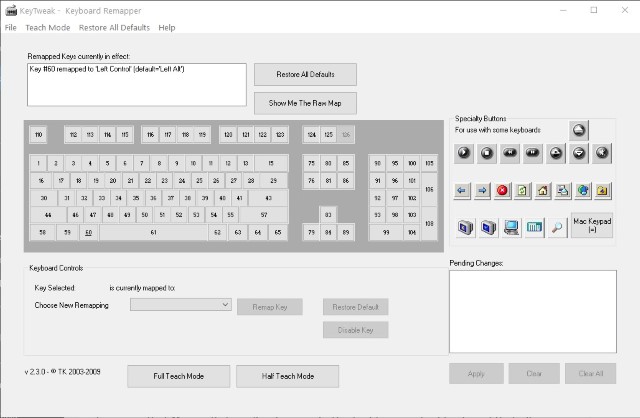This screenshot has width=640, height=418.
Task: Select arrow key 84
Action: click(328, 232)
